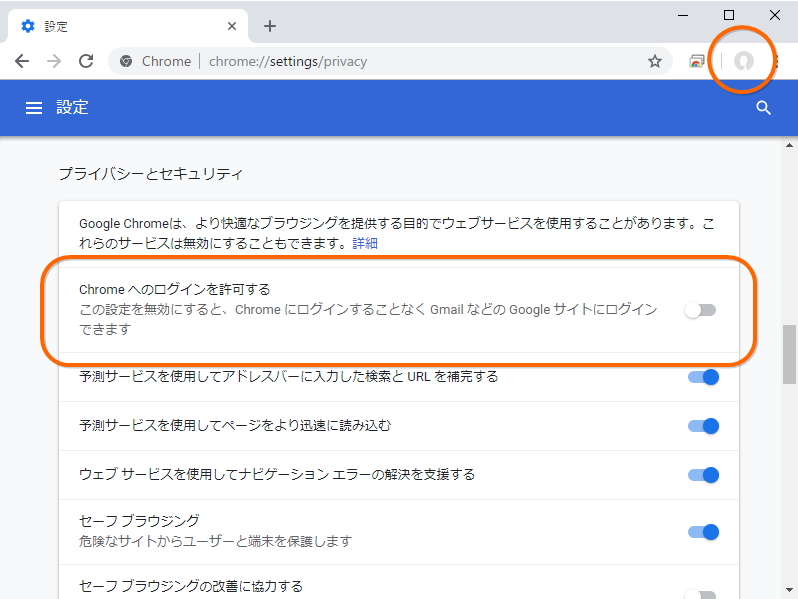Viewport: 798px width, 599px height.
Task: Click the 'プライバシーとセキュリティ' heading
Action: pyautogui.click(x=151, y=174)
